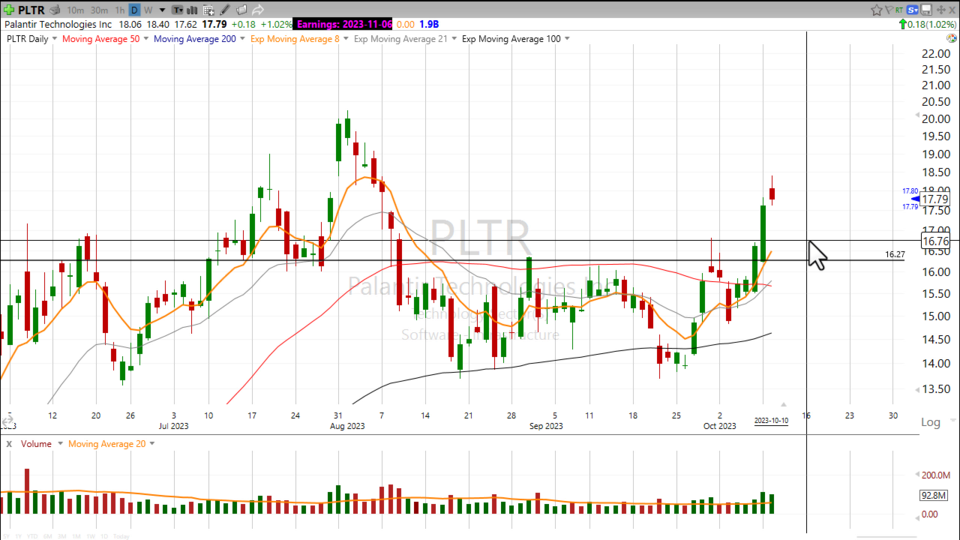Click the 5Y range shortcut
Image resolution: width=960 pixels, height=540 pixels.
pos(6,536)
